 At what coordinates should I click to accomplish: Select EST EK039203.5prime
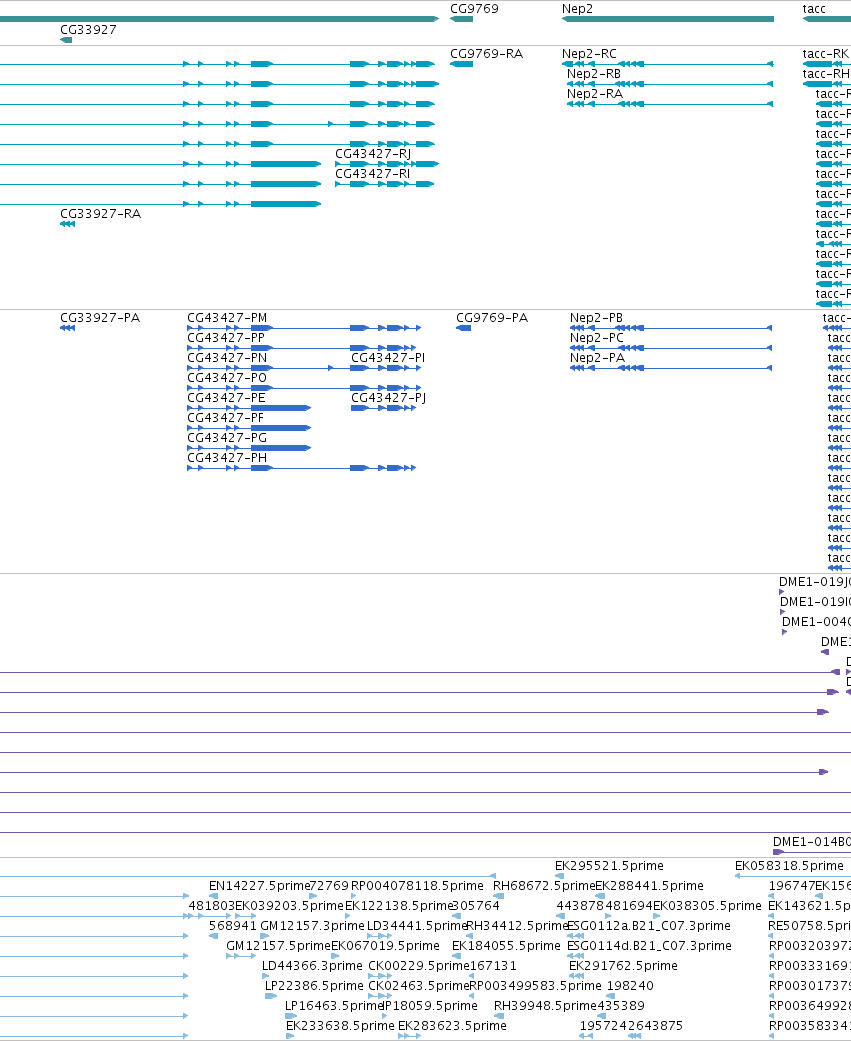click(289, 906)
